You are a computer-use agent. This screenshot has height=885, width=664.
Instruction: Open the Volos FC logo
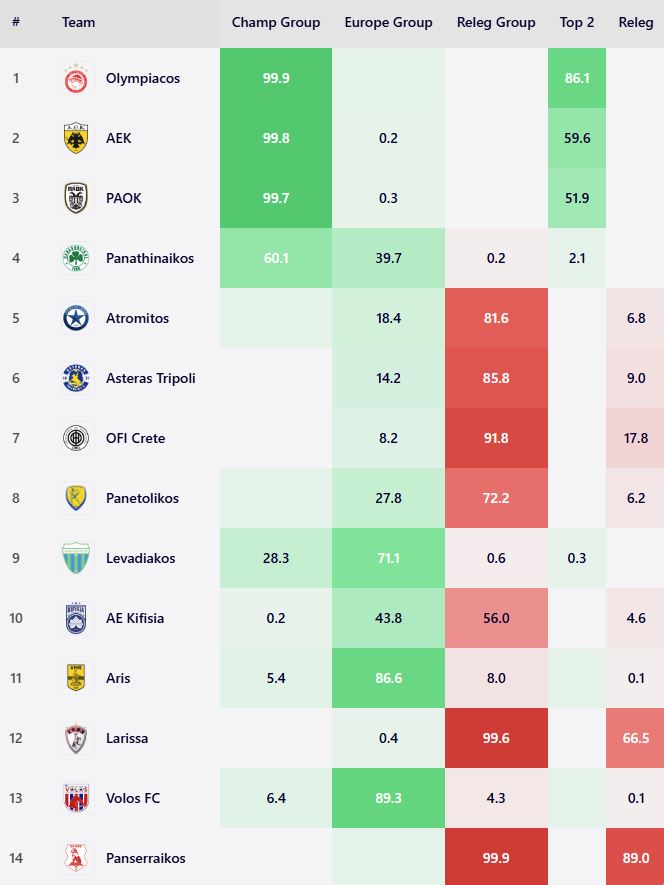click(76, 798)
